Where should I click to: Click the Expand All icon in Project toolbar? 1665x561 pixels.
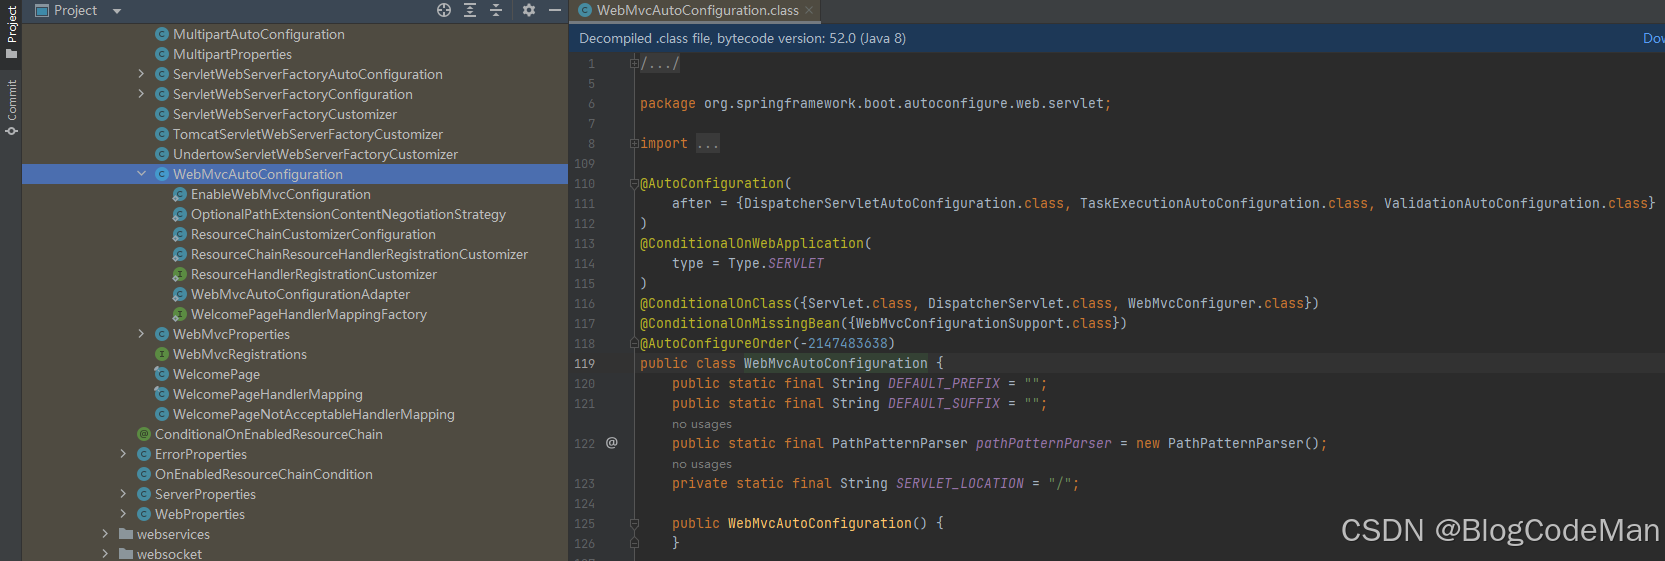point(470,10)
